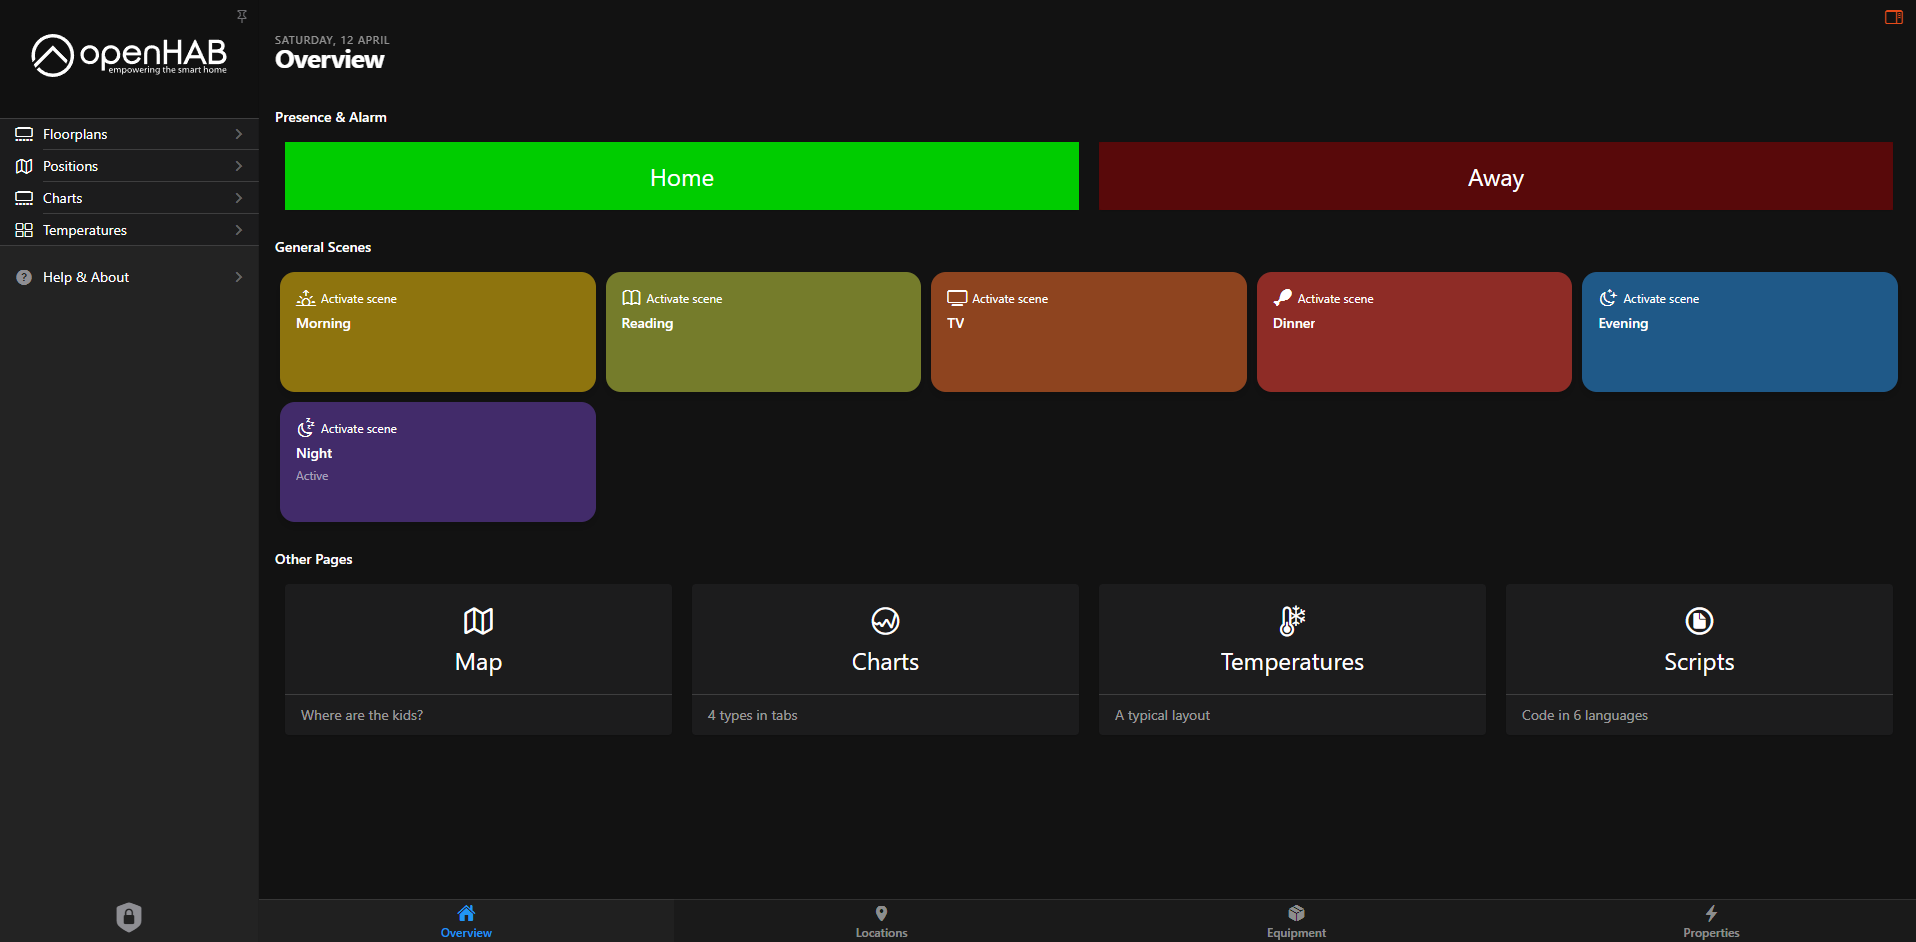Click the lock shield icon in the sidebar
Image resolution: width=1916 pixels, height=942 pixels.
(129, 916)
